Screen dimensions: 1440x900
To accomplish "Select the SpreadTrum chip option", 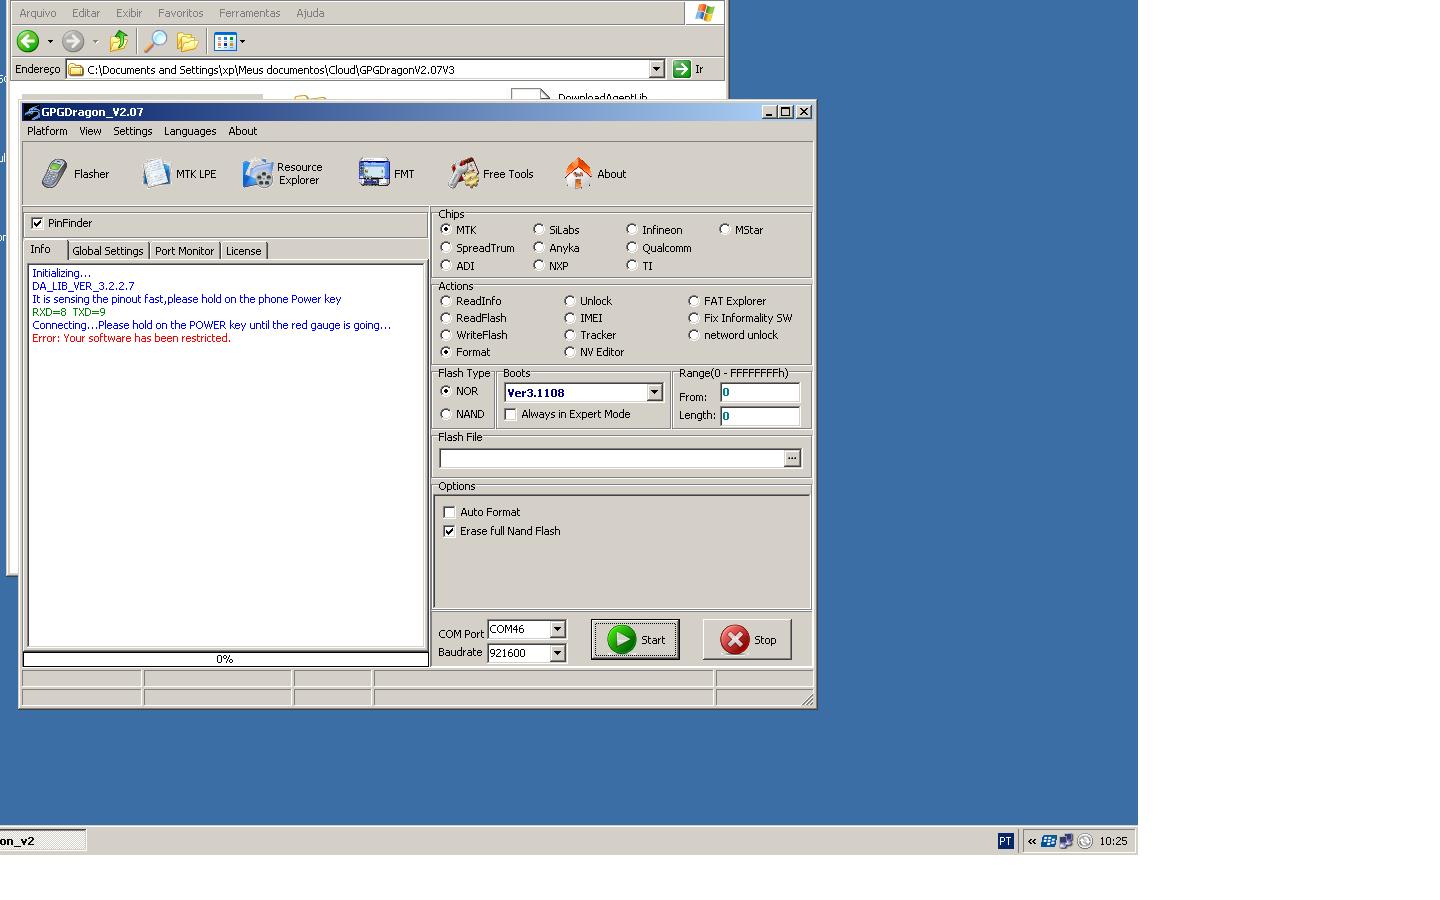I will click(446, 248).
